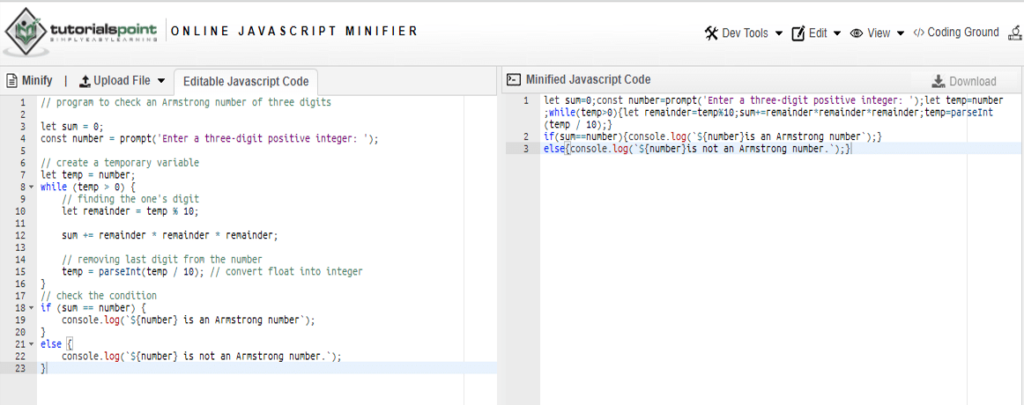
Task: Click the Edit pencil icon
Action: pyautogui.click(x=798, y=33)
